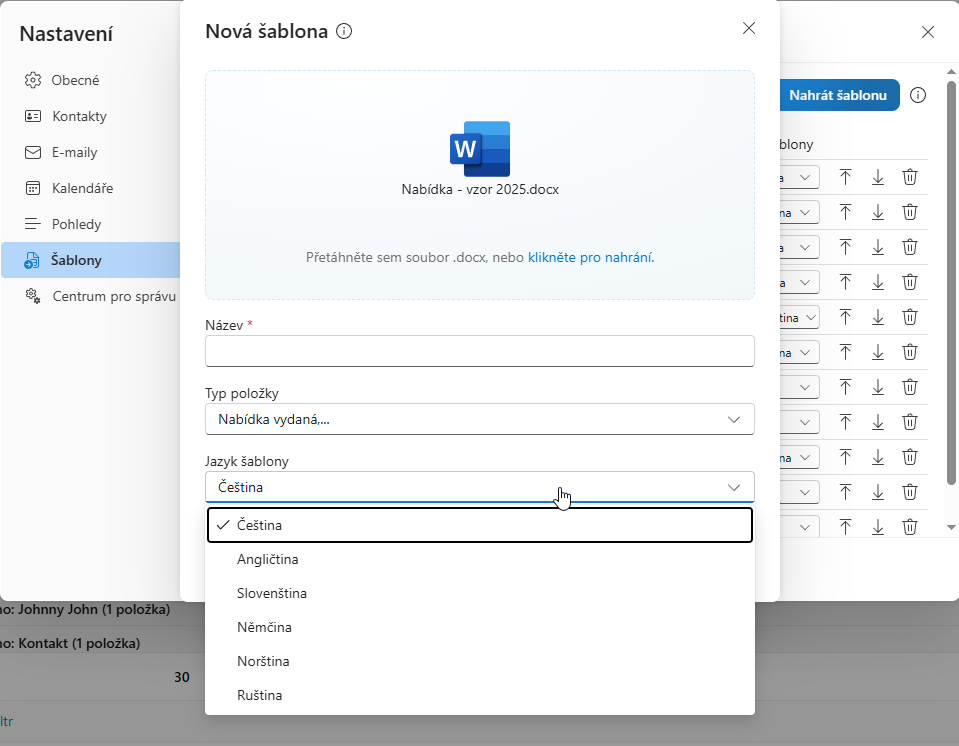Delete the first template using trash icon

click(910, 177)
